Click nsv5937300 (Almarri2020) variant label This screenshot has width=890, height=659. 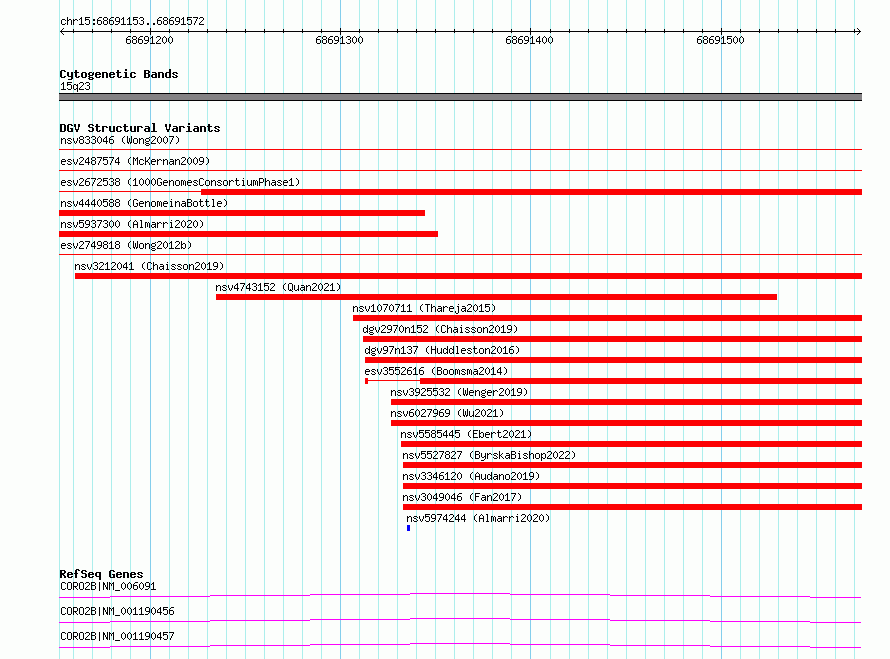(x=132, y=224)
